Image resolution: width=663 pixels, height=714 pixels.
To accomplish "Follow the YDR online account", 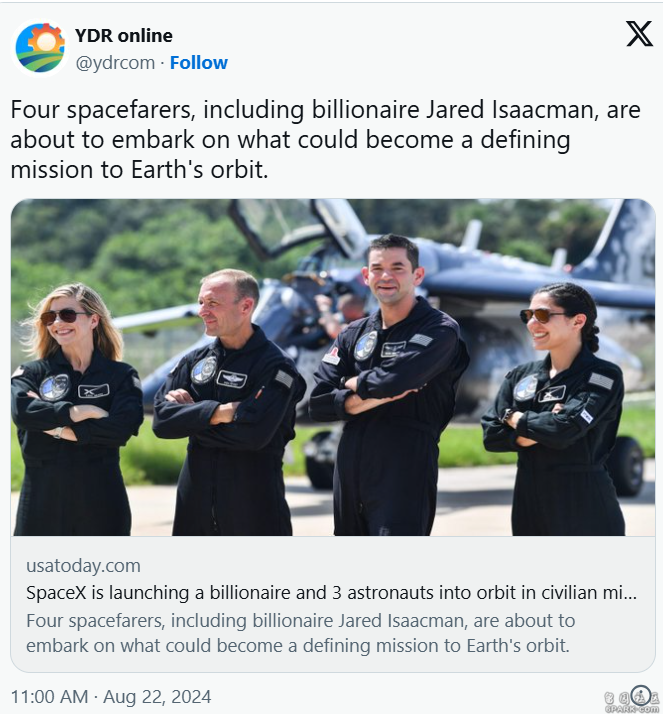I will (199, 63).
